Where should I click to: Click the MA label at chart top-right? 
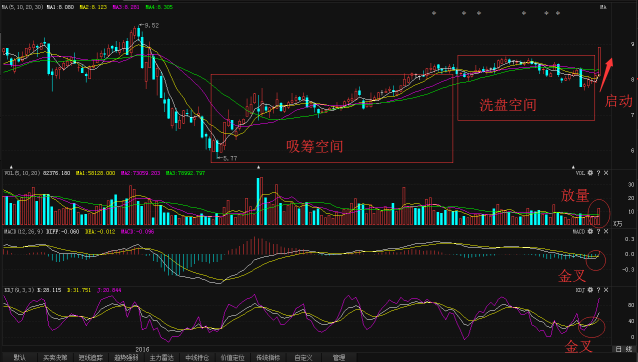point(603,7)
